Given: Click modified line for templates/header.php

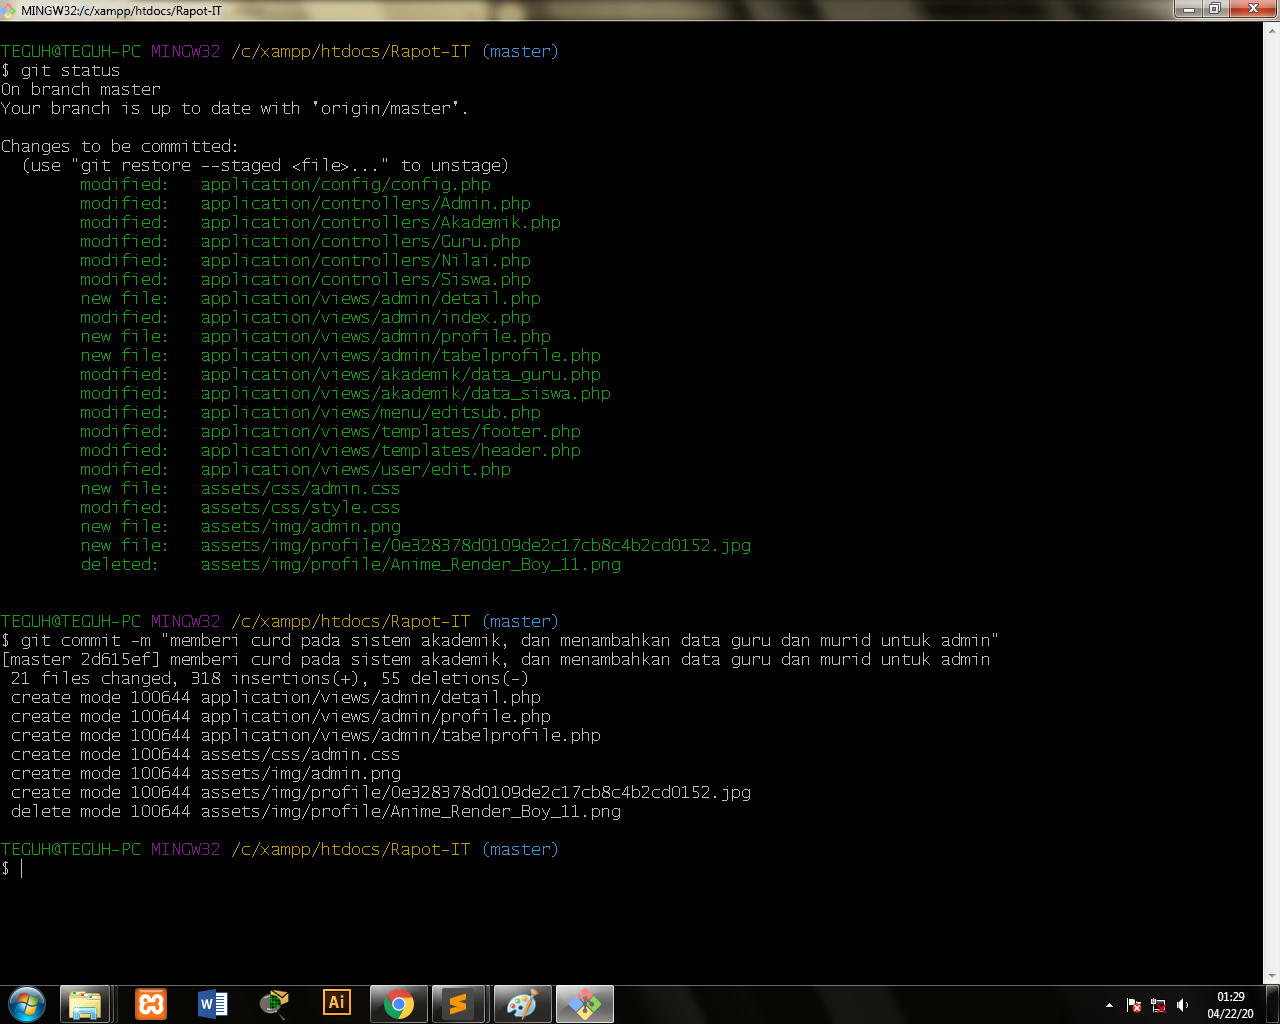Looking at the screenshot, I should [x=331, y=451].
